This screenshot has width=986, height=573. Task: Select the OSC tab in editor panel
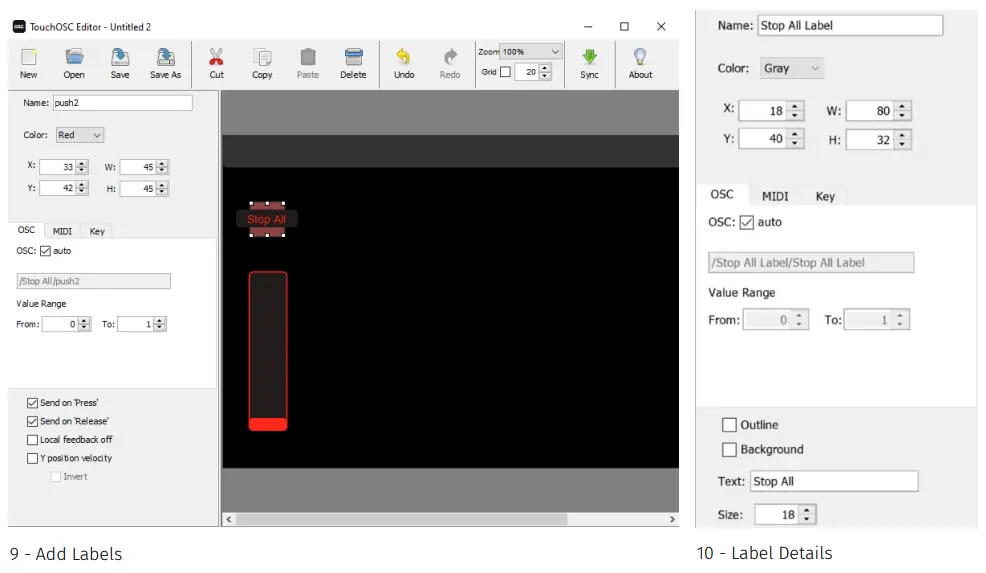tap(26, 230)
